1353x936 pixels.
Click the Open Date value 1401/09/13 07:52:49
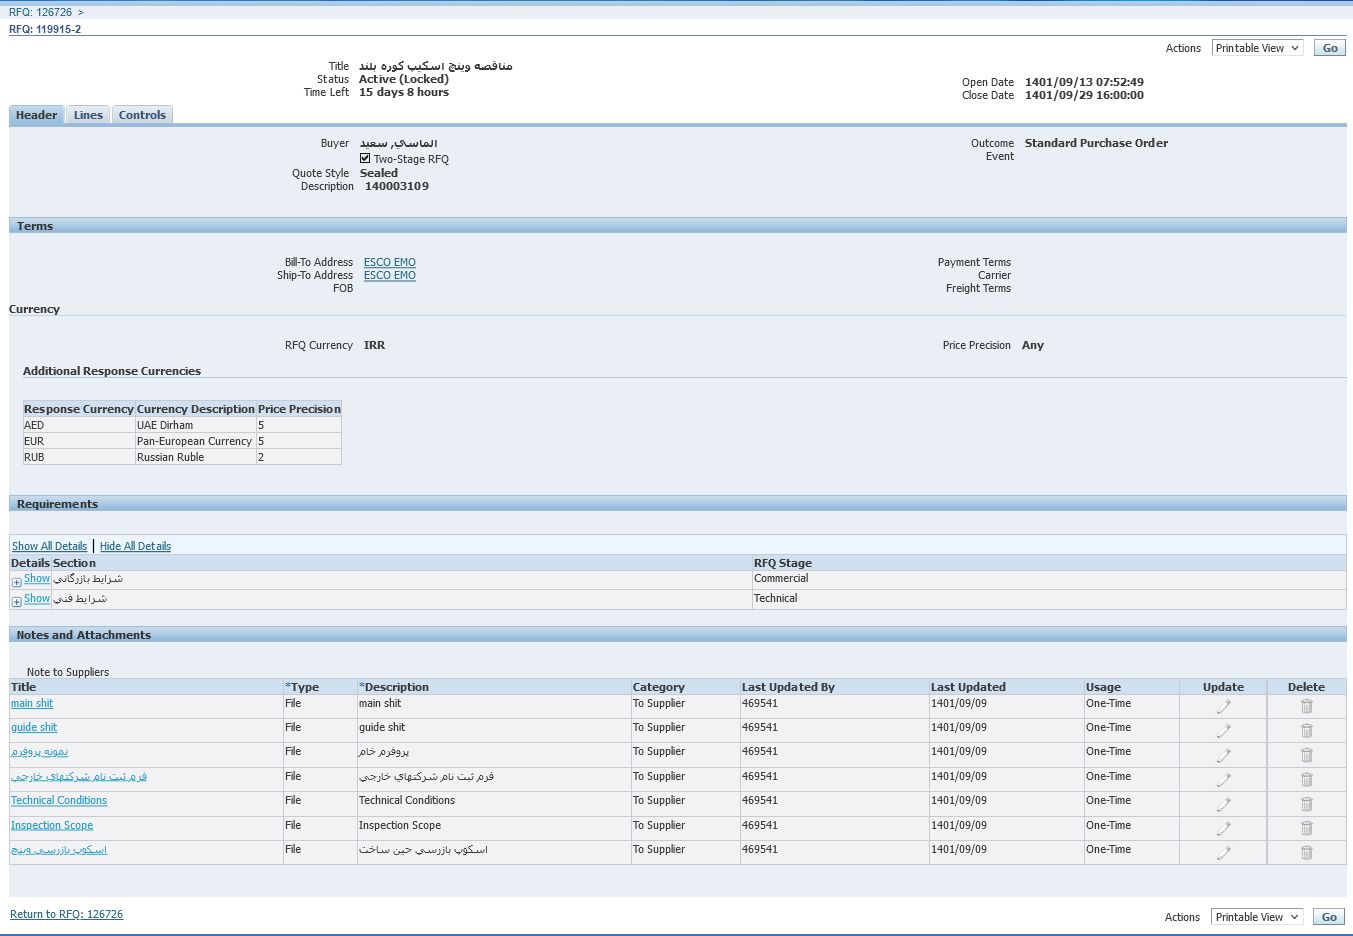[1084, 82]
